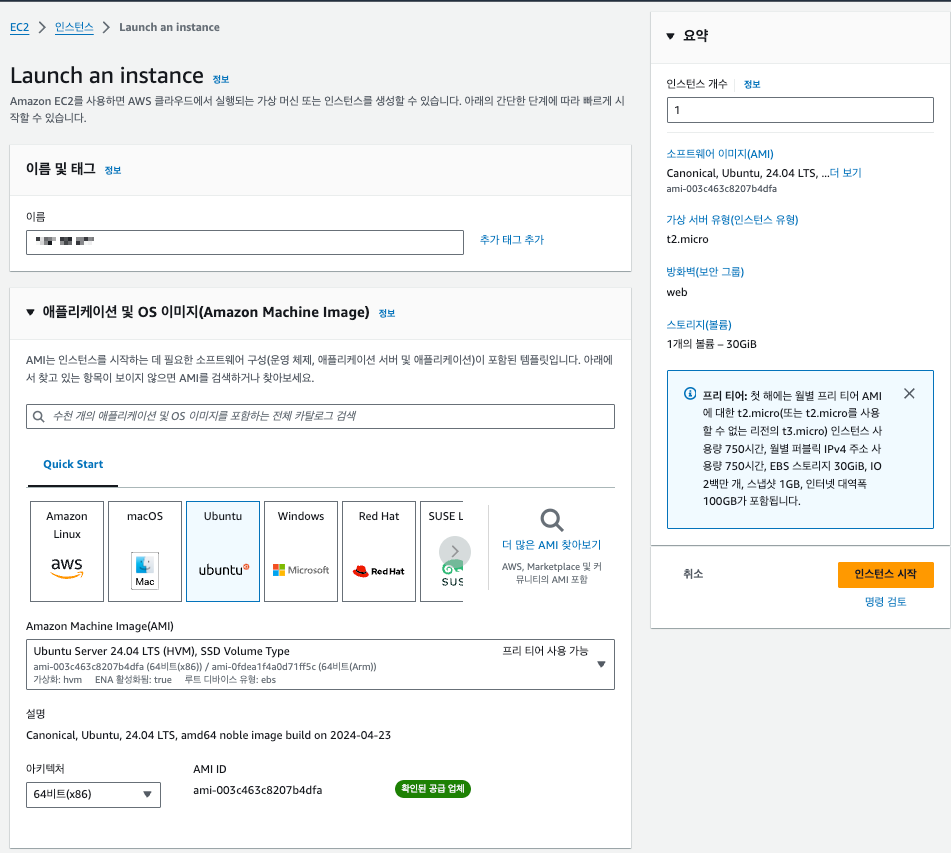Image resolution: width=951 pixels, height=853 pixels.
Task: Click 정보 link next to Launch an instance
Action: point(221,79)
